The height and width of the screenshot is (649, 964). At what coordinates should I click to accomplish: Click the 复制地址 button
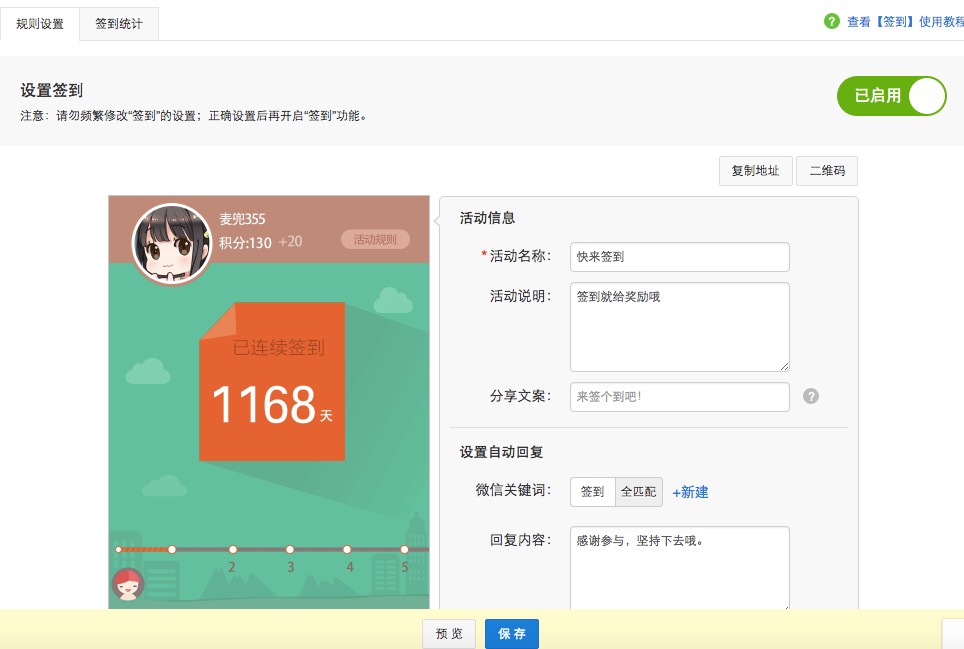tap(755, 171)
